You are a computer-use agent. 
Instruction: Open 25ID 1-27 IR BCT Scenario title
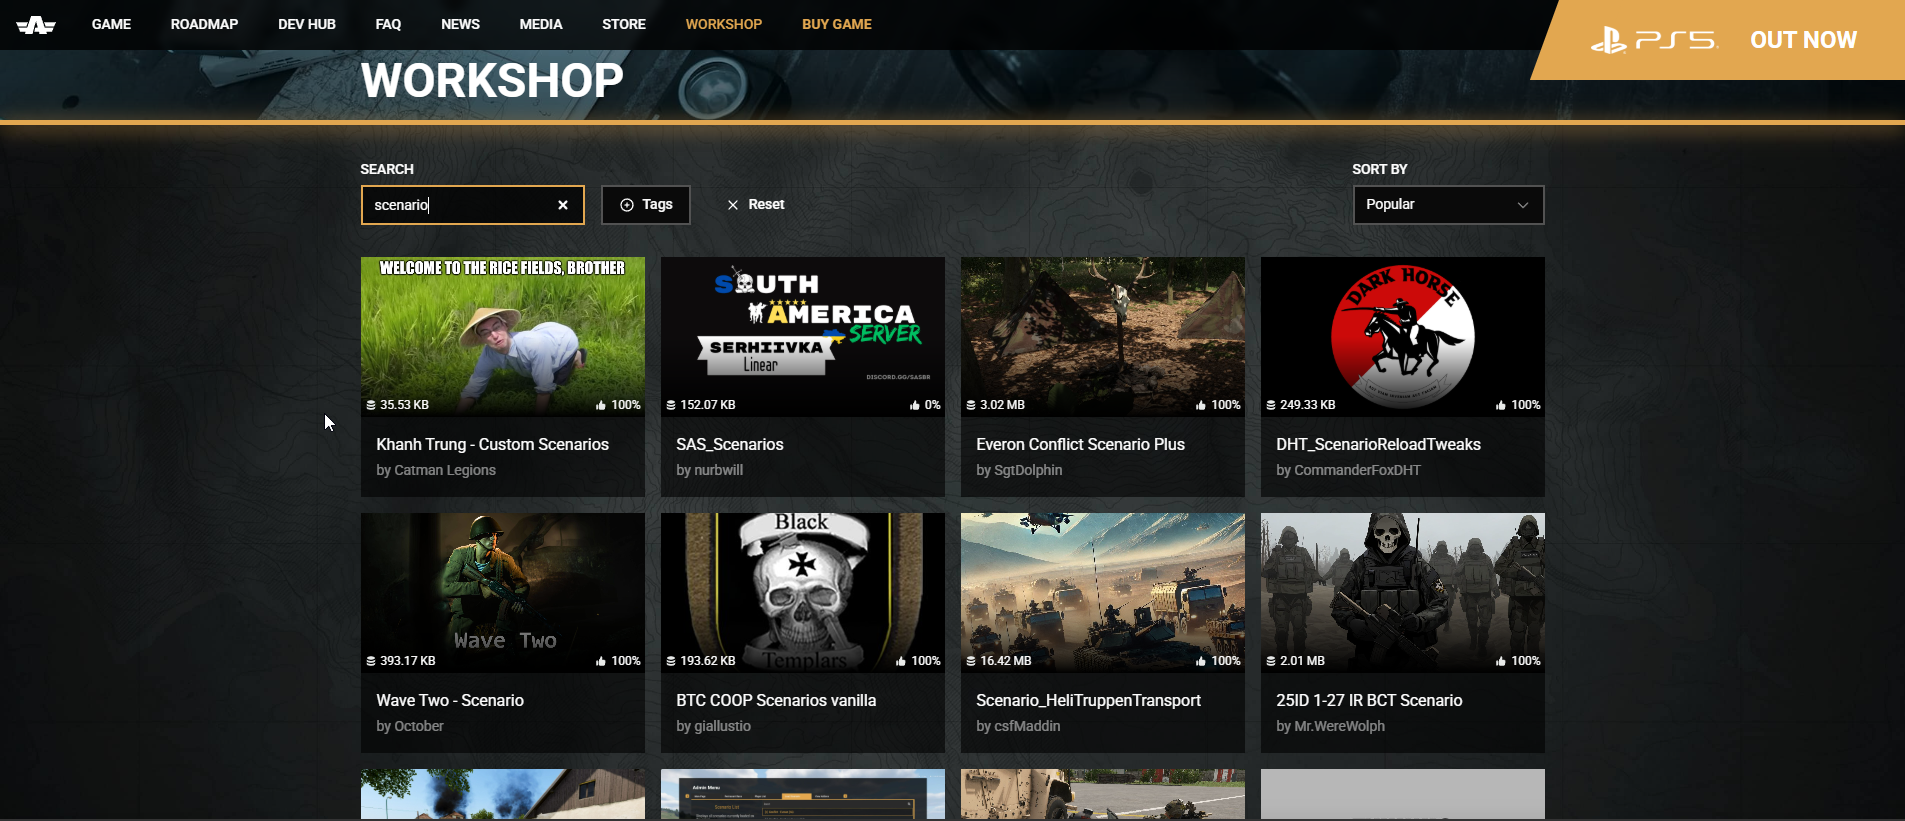(1369, 701)
